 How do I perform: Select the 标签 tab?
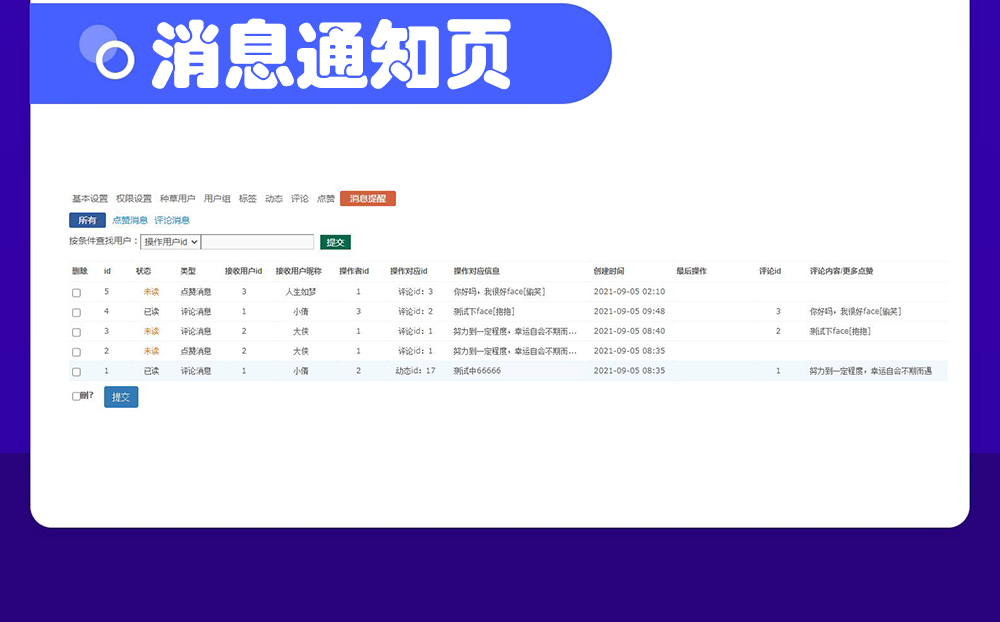point(247,199)
